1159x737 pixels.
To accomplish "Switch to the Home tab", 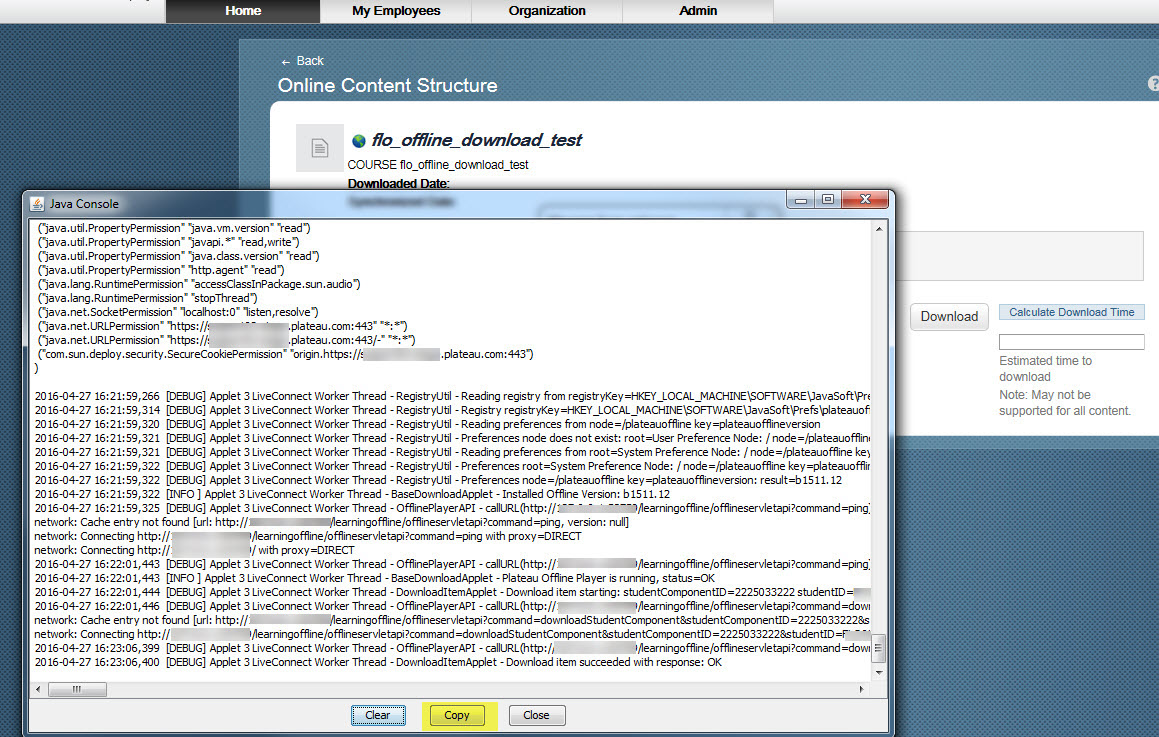I will point(243,11).
